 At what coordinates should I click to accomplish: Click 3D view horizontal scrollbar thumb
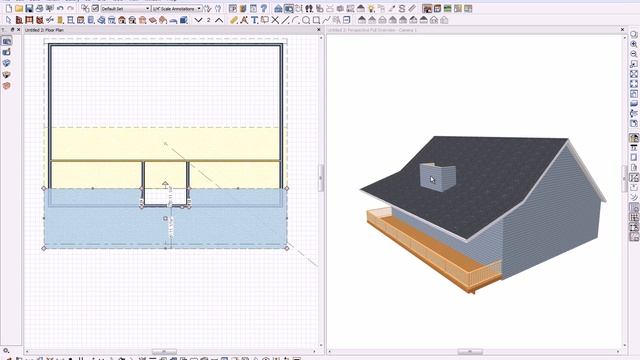coord(470,351)
